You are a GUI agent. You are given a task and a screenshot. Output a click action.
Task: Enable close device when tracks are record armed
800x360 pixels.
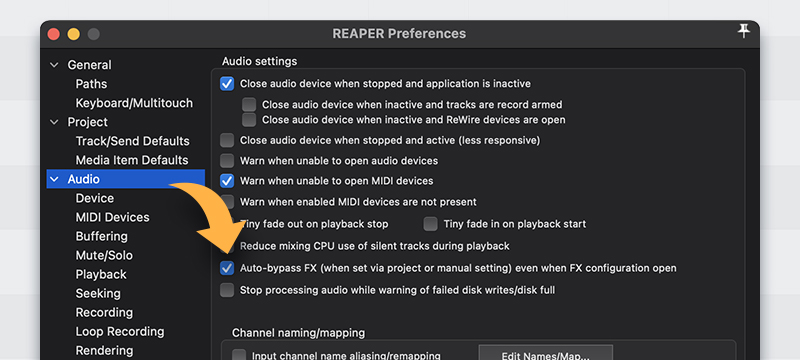[x=249, y=105]
